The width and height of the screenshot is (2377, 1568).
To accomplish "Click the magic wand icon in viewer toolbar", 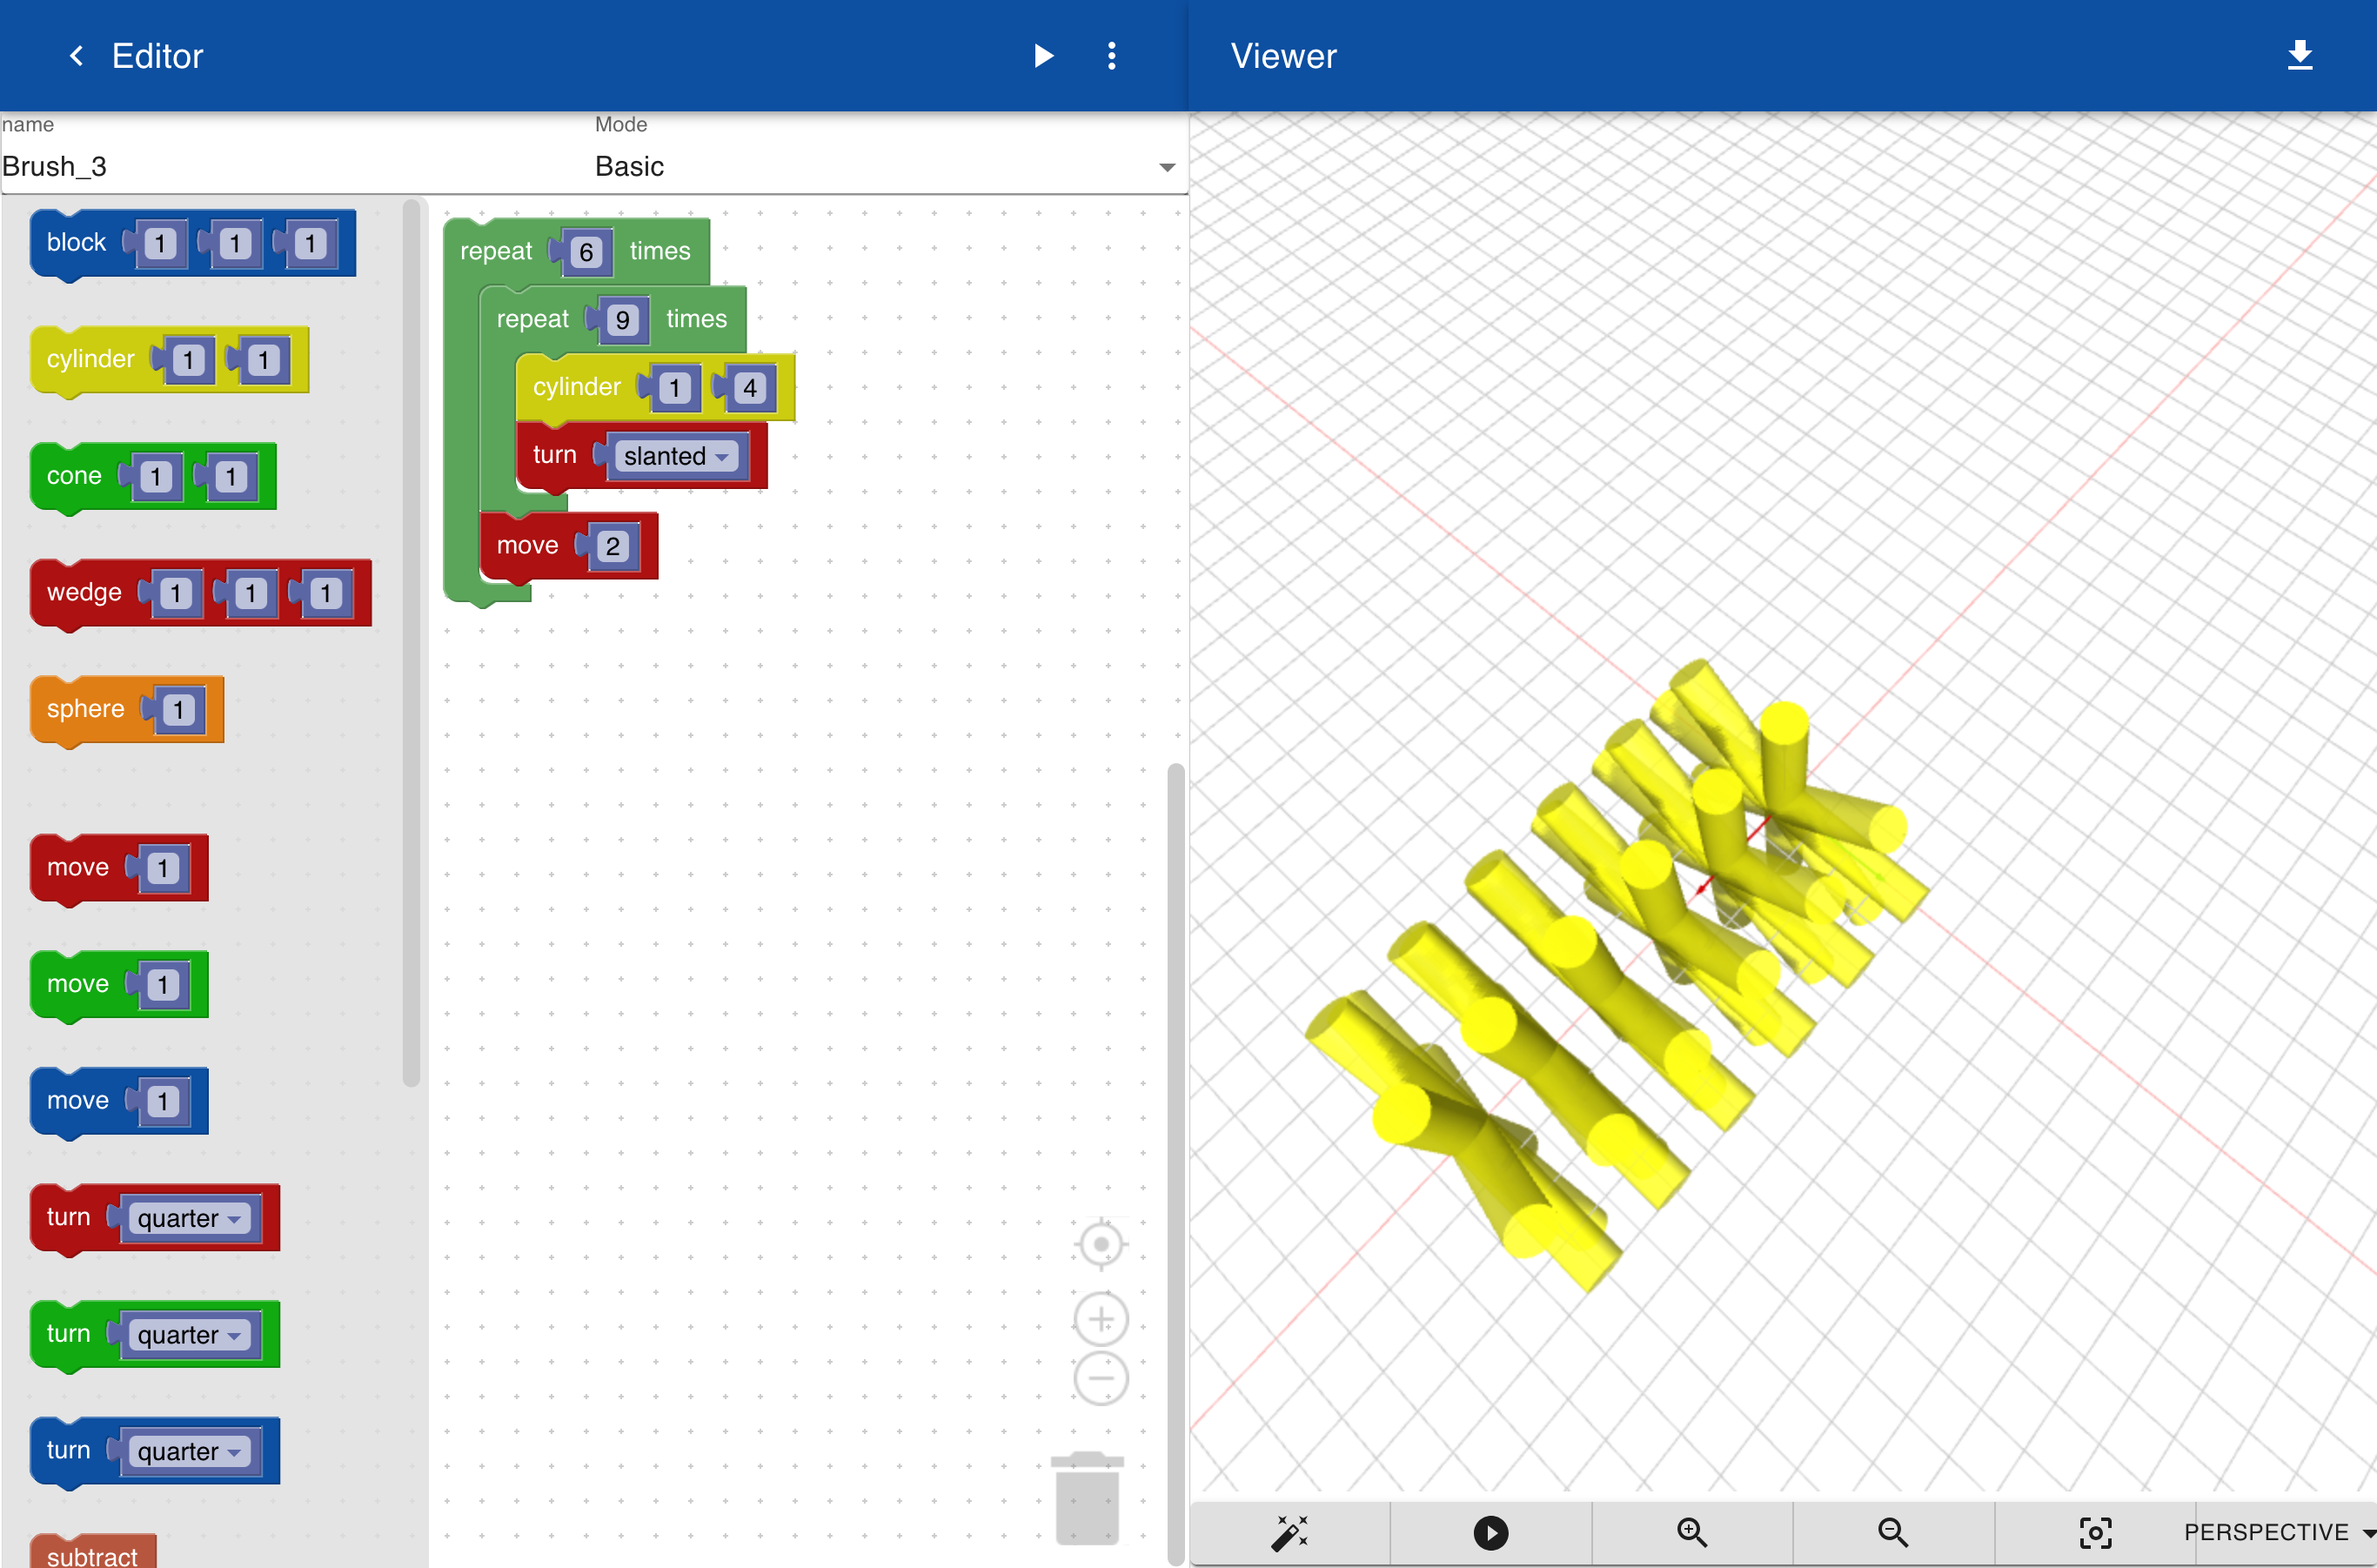I will 1289,1532.
